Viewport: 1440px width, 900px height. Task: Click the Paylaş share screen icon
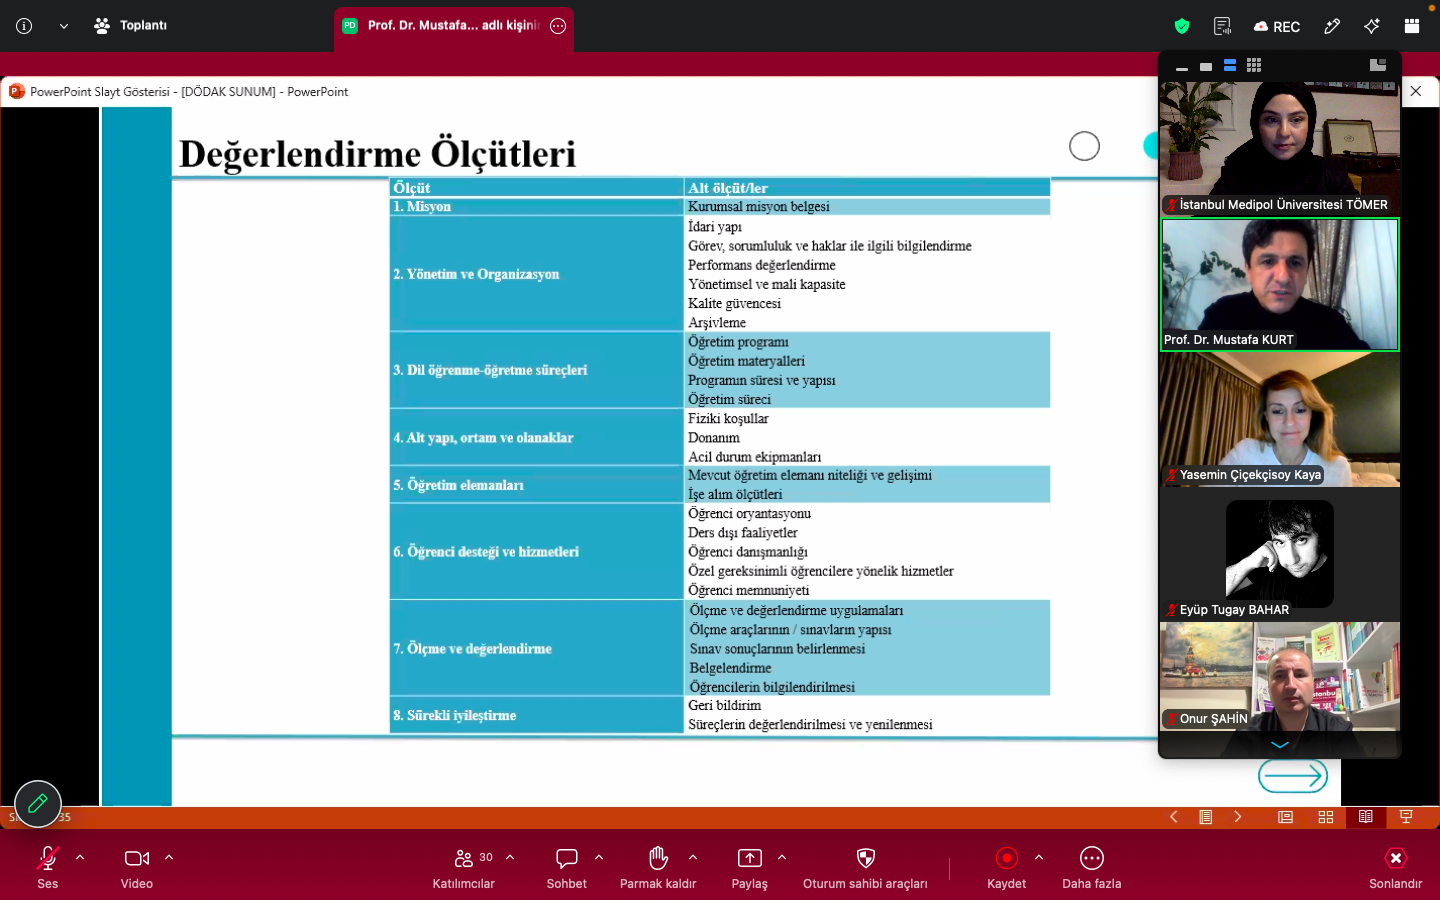point(750,858)
